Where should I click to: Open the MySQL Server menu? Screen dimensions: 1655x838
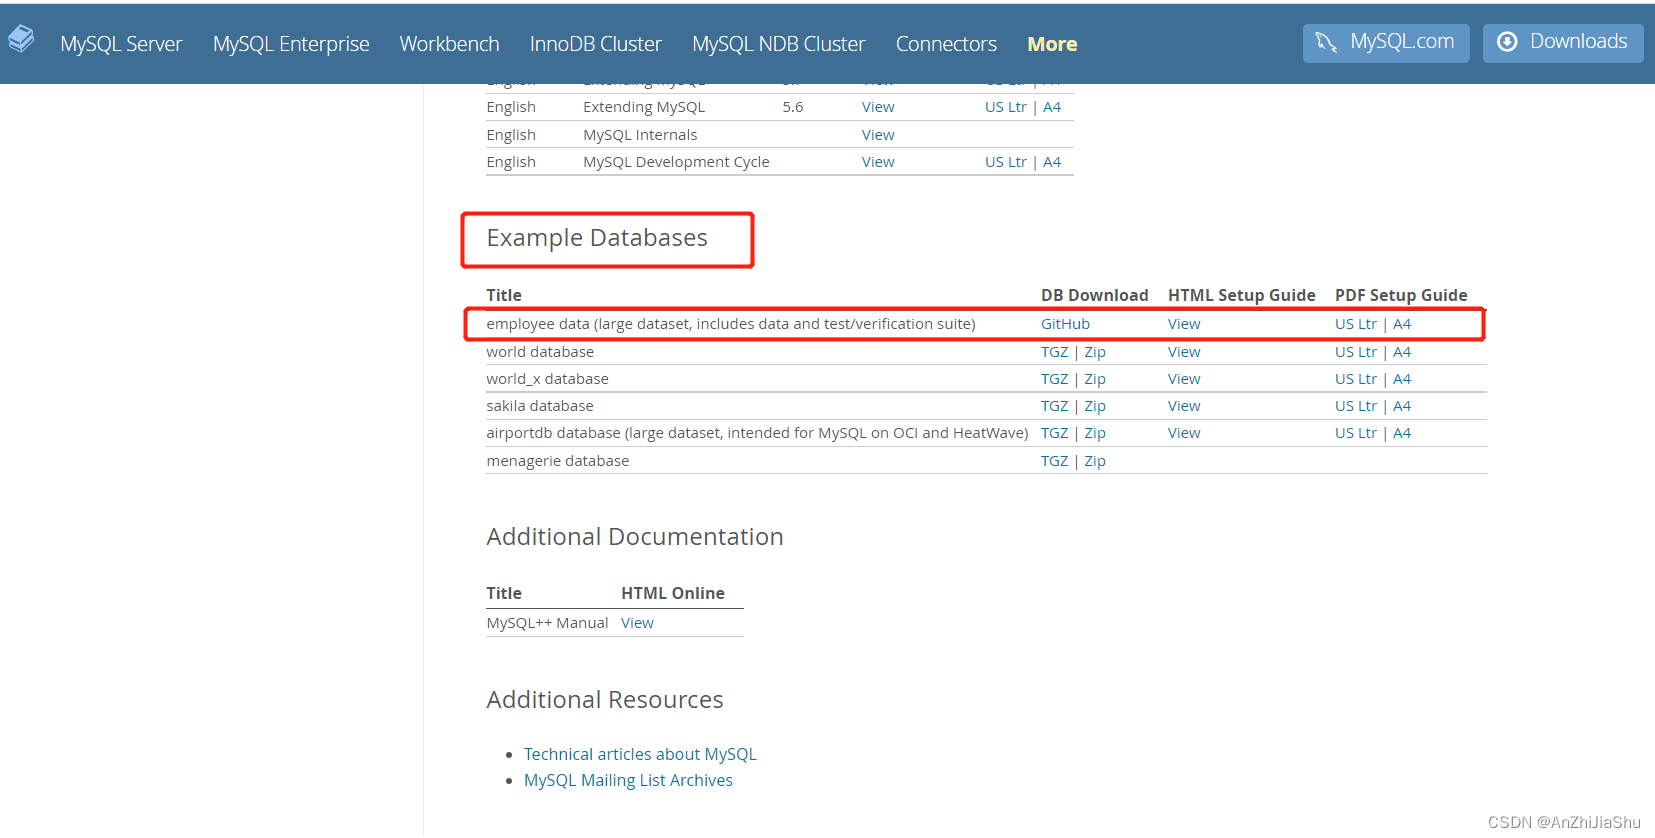[x=121, y=44]
